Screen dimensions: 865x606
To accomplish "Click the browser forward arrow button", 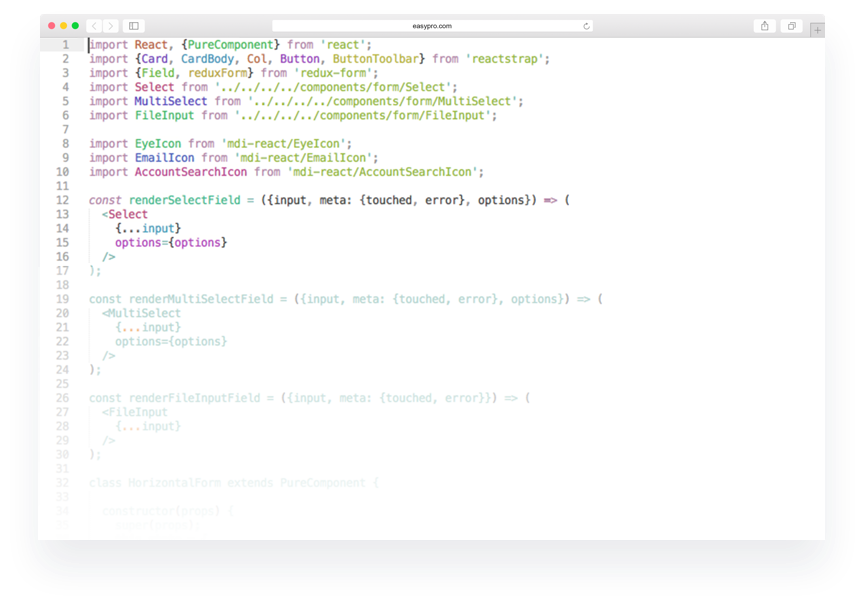I will [x=110, y=25].
